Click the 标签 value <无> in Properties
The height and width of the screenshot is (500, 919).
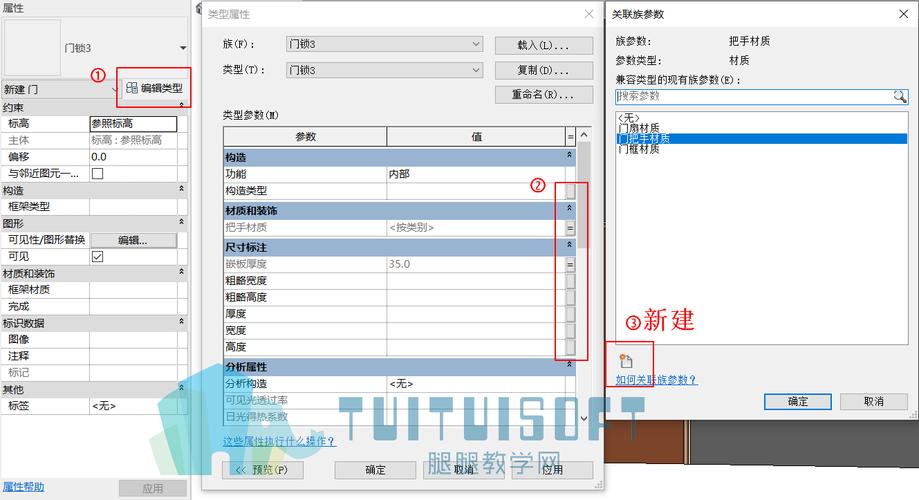[x=133, y=406]
